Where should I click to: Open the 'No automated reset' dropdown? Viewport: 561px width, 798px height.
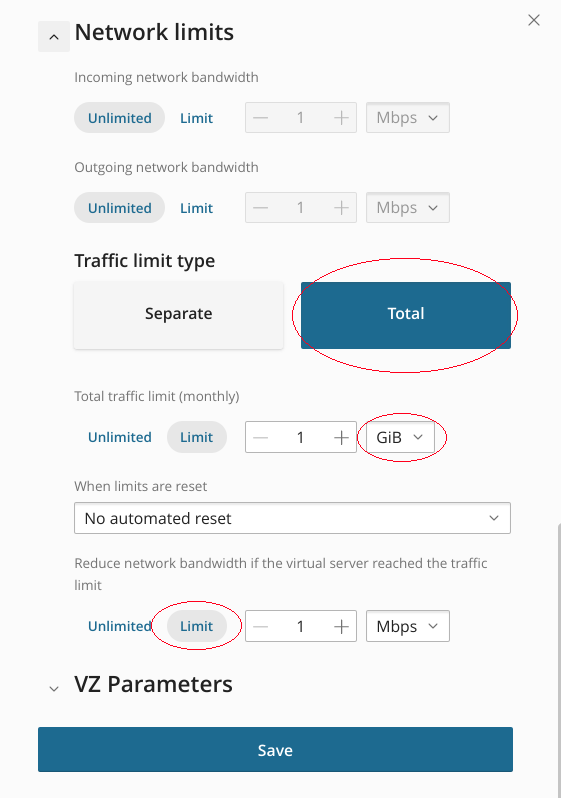click(x=292, y=518)
